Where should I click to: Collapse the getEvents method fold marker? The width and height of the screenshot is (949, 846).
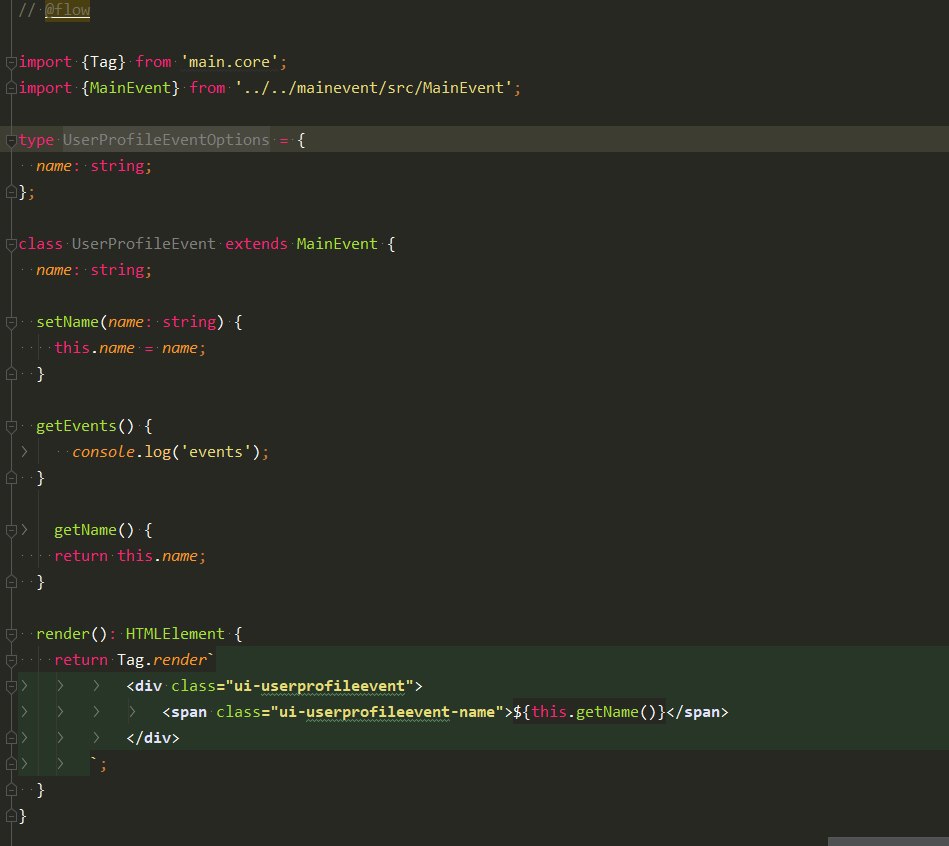[x=11, y=427]
